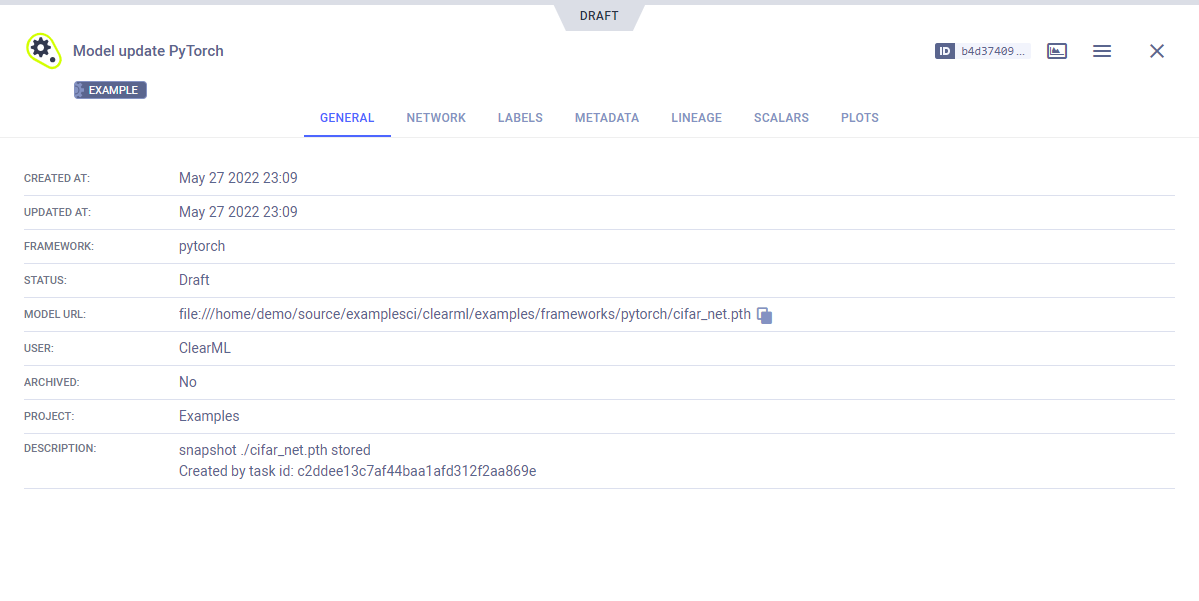This screenshot has width=1199, height=601.
Task: Show the Scalars tab
Action: (x=781, y=118)
